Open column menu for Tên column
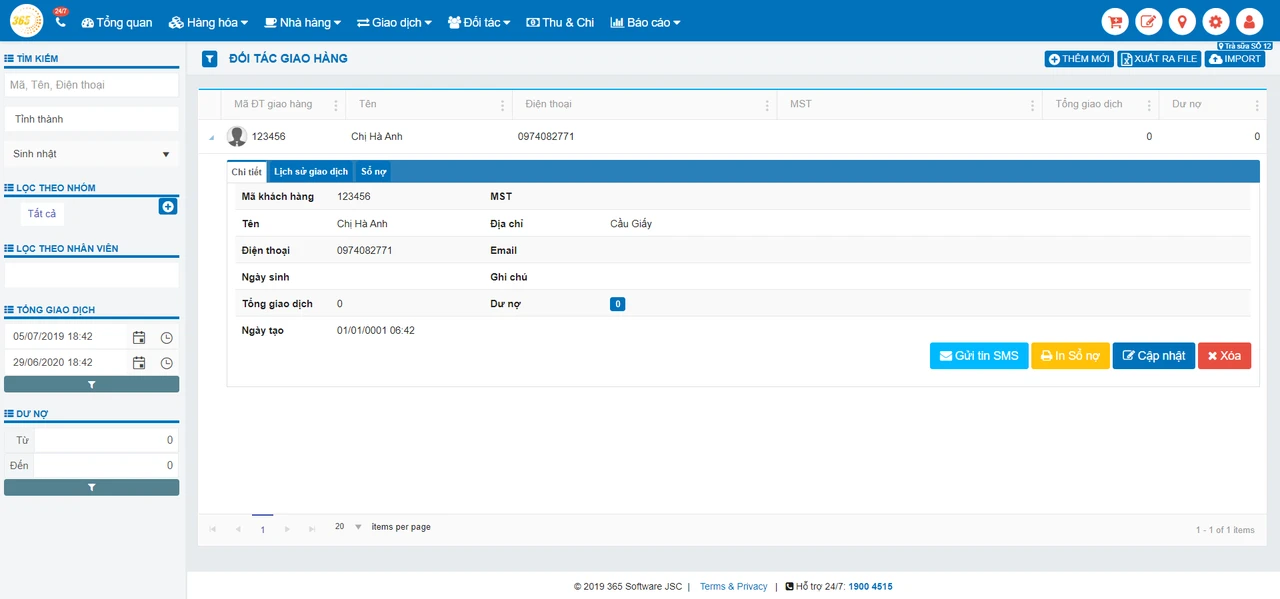The width and height of the screenshot is (1280, 599). point(503,105)
